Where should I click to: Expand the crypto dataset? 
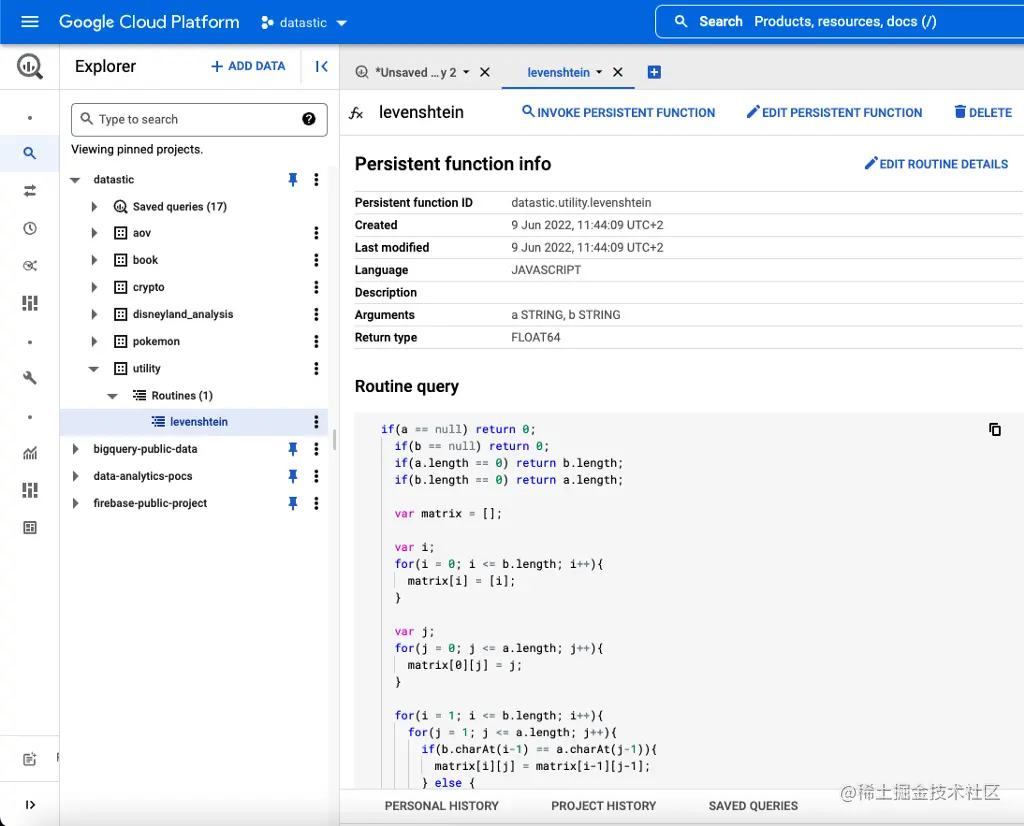(94, 287)
